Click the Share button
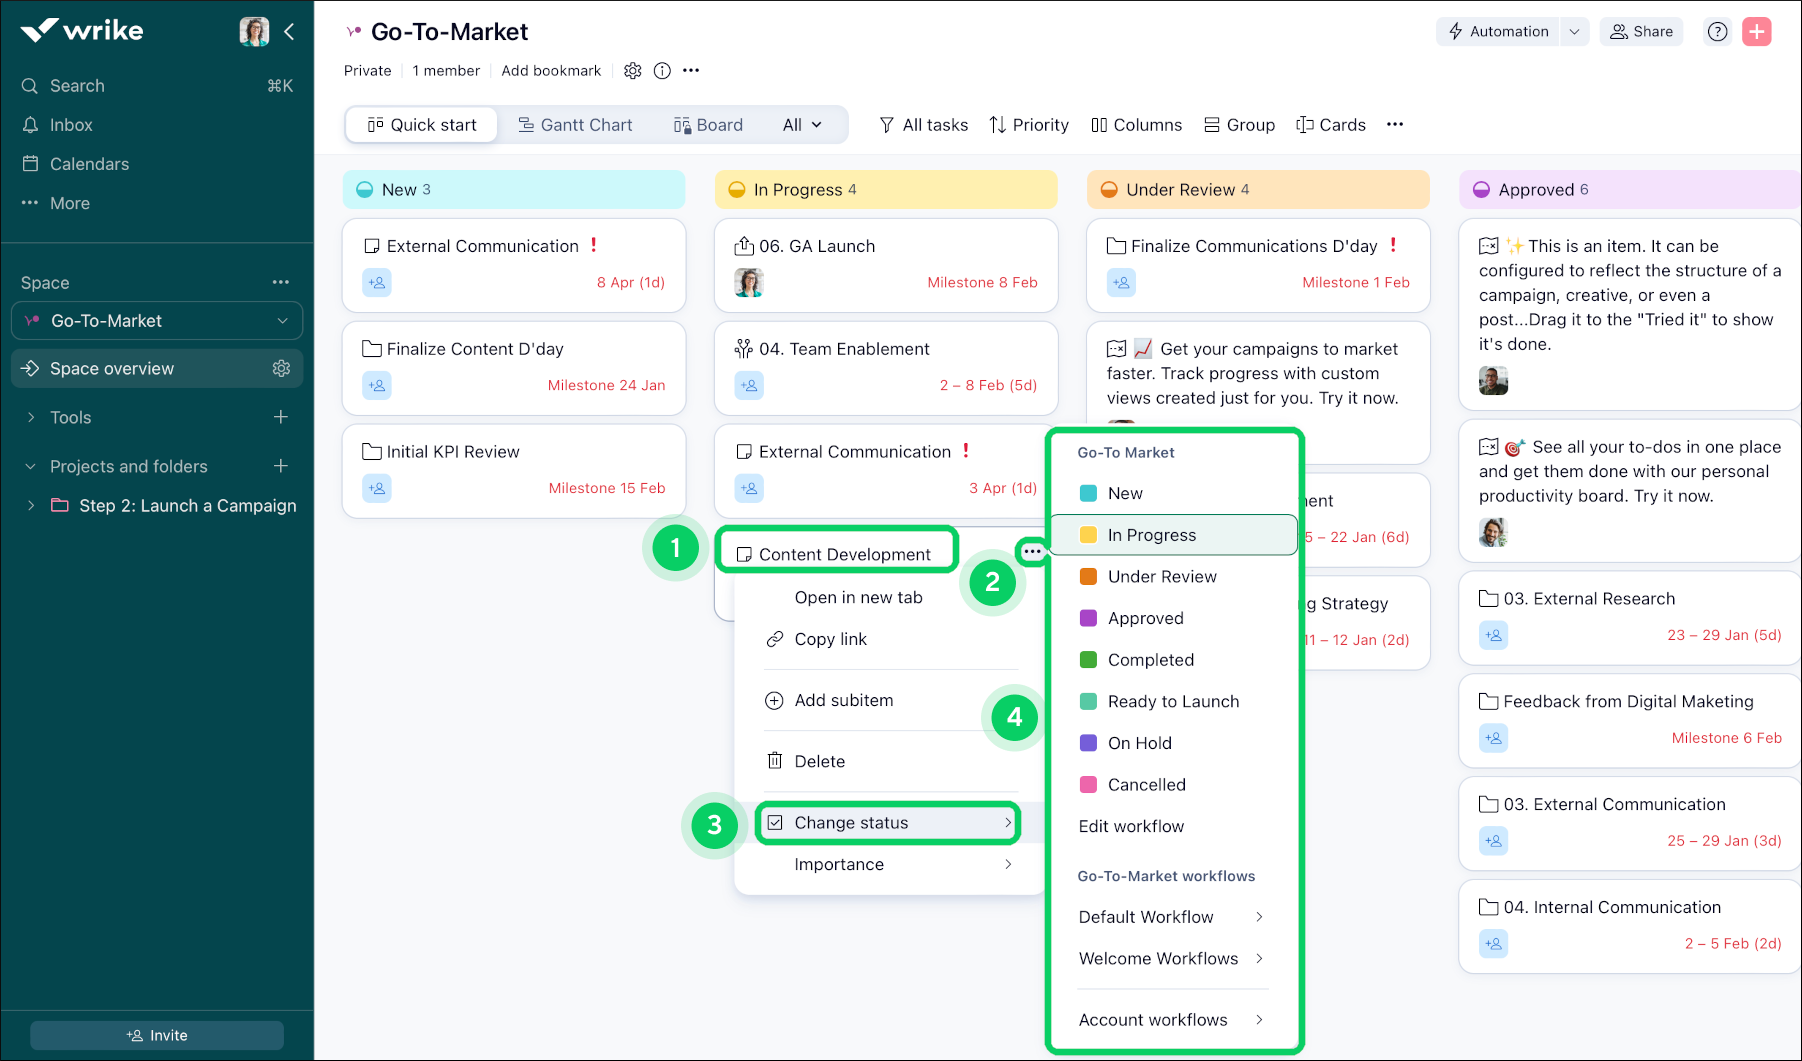 click(x=1641, y=32)
